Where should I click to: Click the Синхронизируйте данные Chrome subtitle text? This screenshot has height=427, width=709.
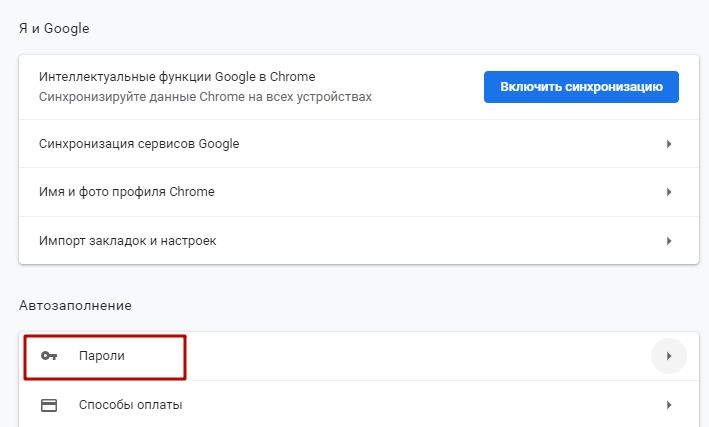click(205, 97)
